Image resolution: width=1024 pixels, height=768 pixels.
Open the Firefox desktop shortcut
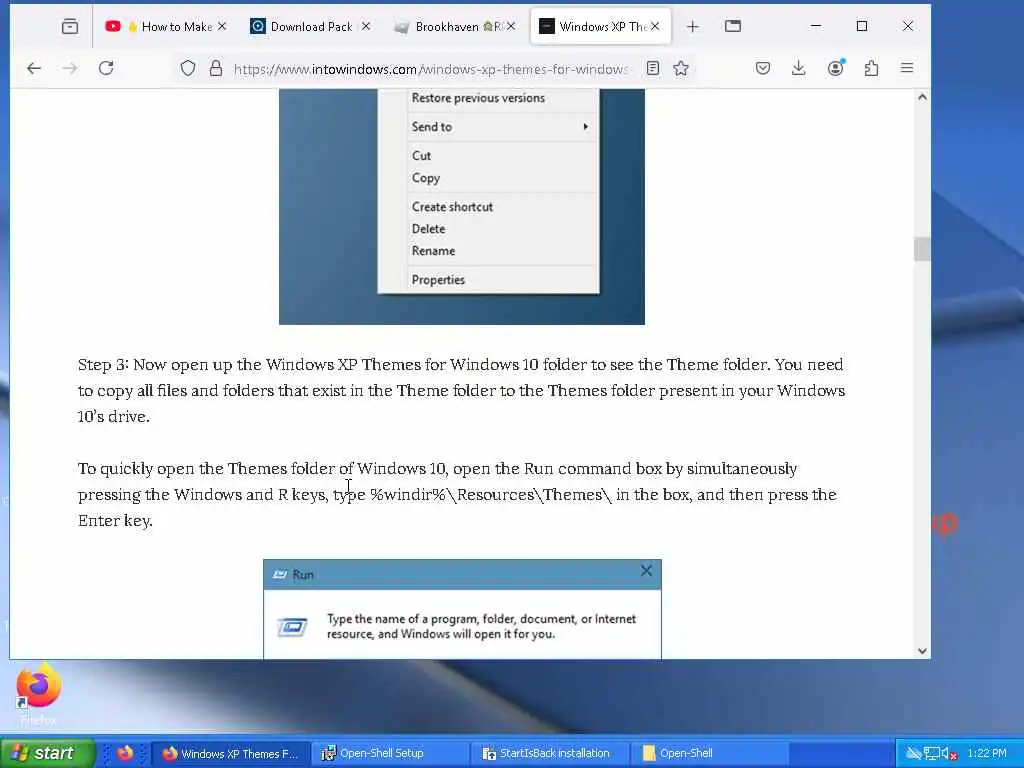click(x=38, y=694)
